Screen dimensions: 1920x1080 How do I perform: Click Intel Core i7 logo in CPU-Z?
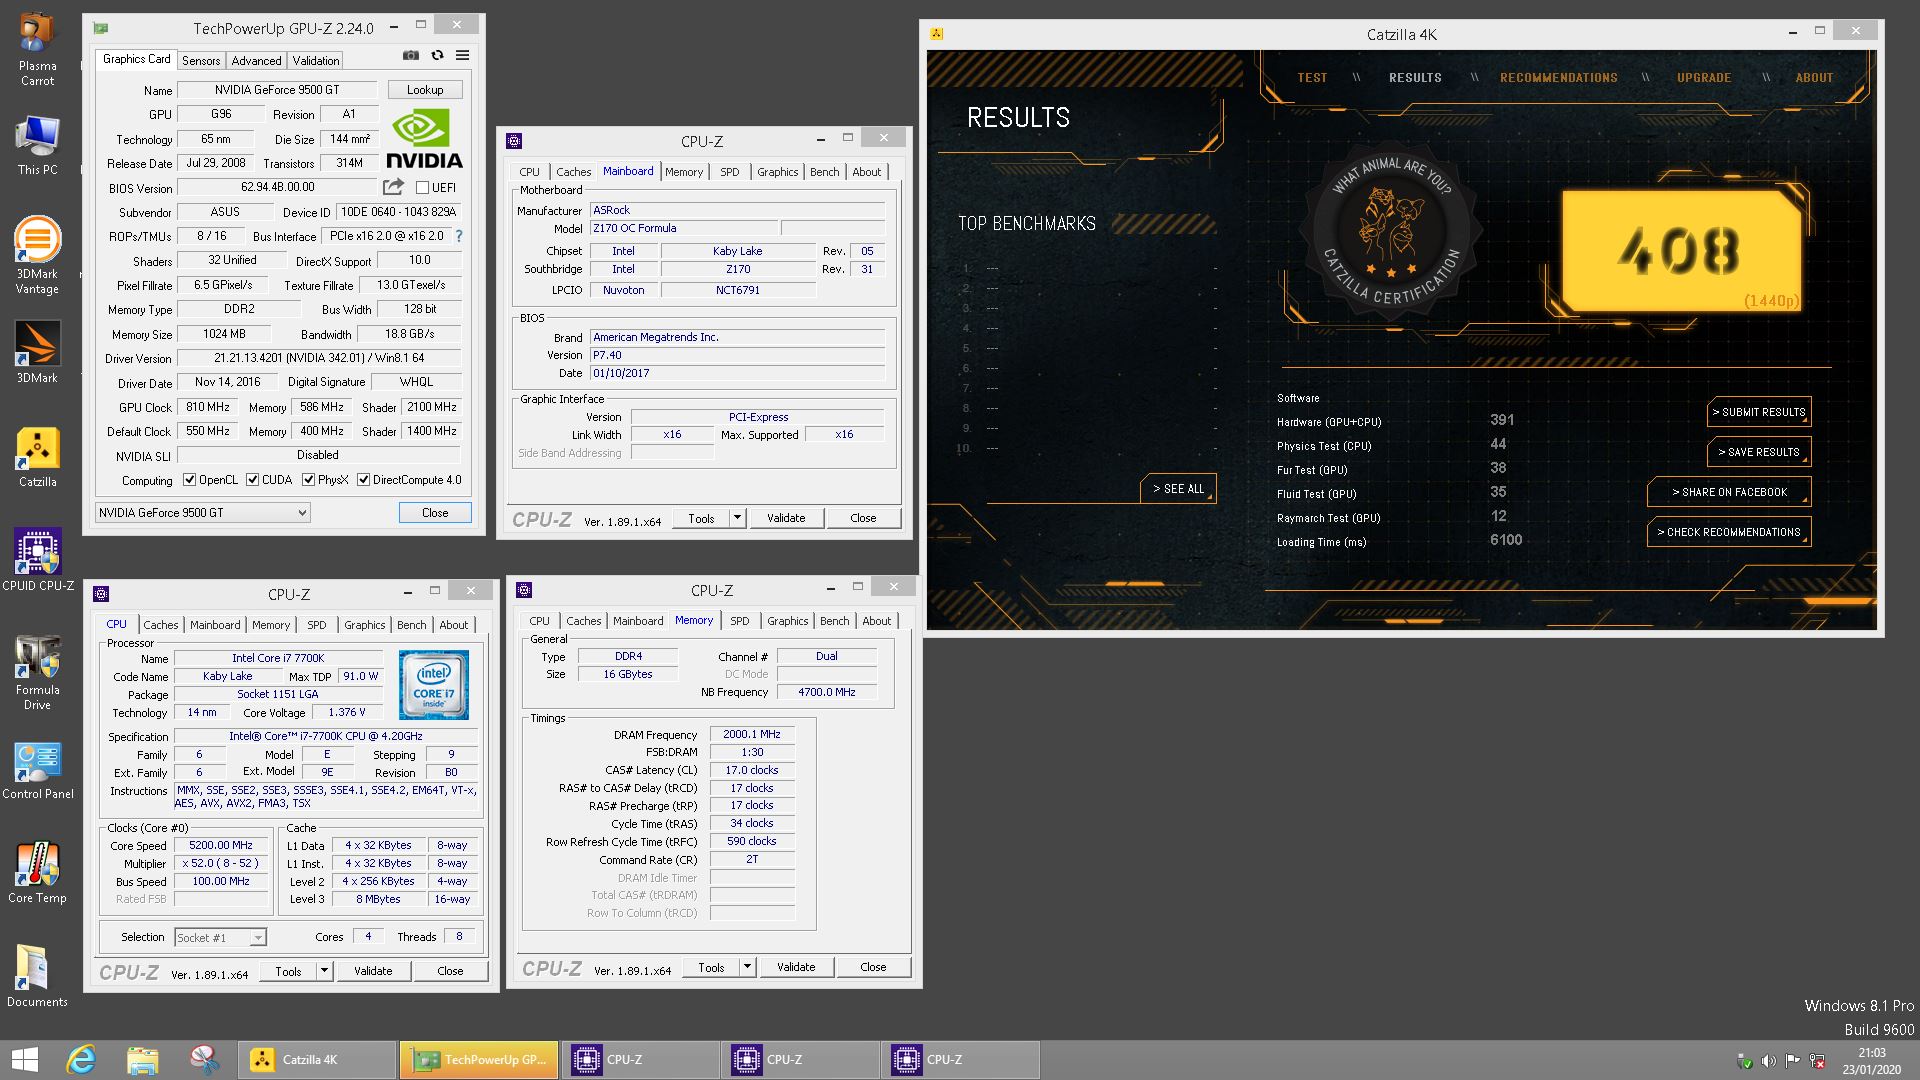coord(434,685)
